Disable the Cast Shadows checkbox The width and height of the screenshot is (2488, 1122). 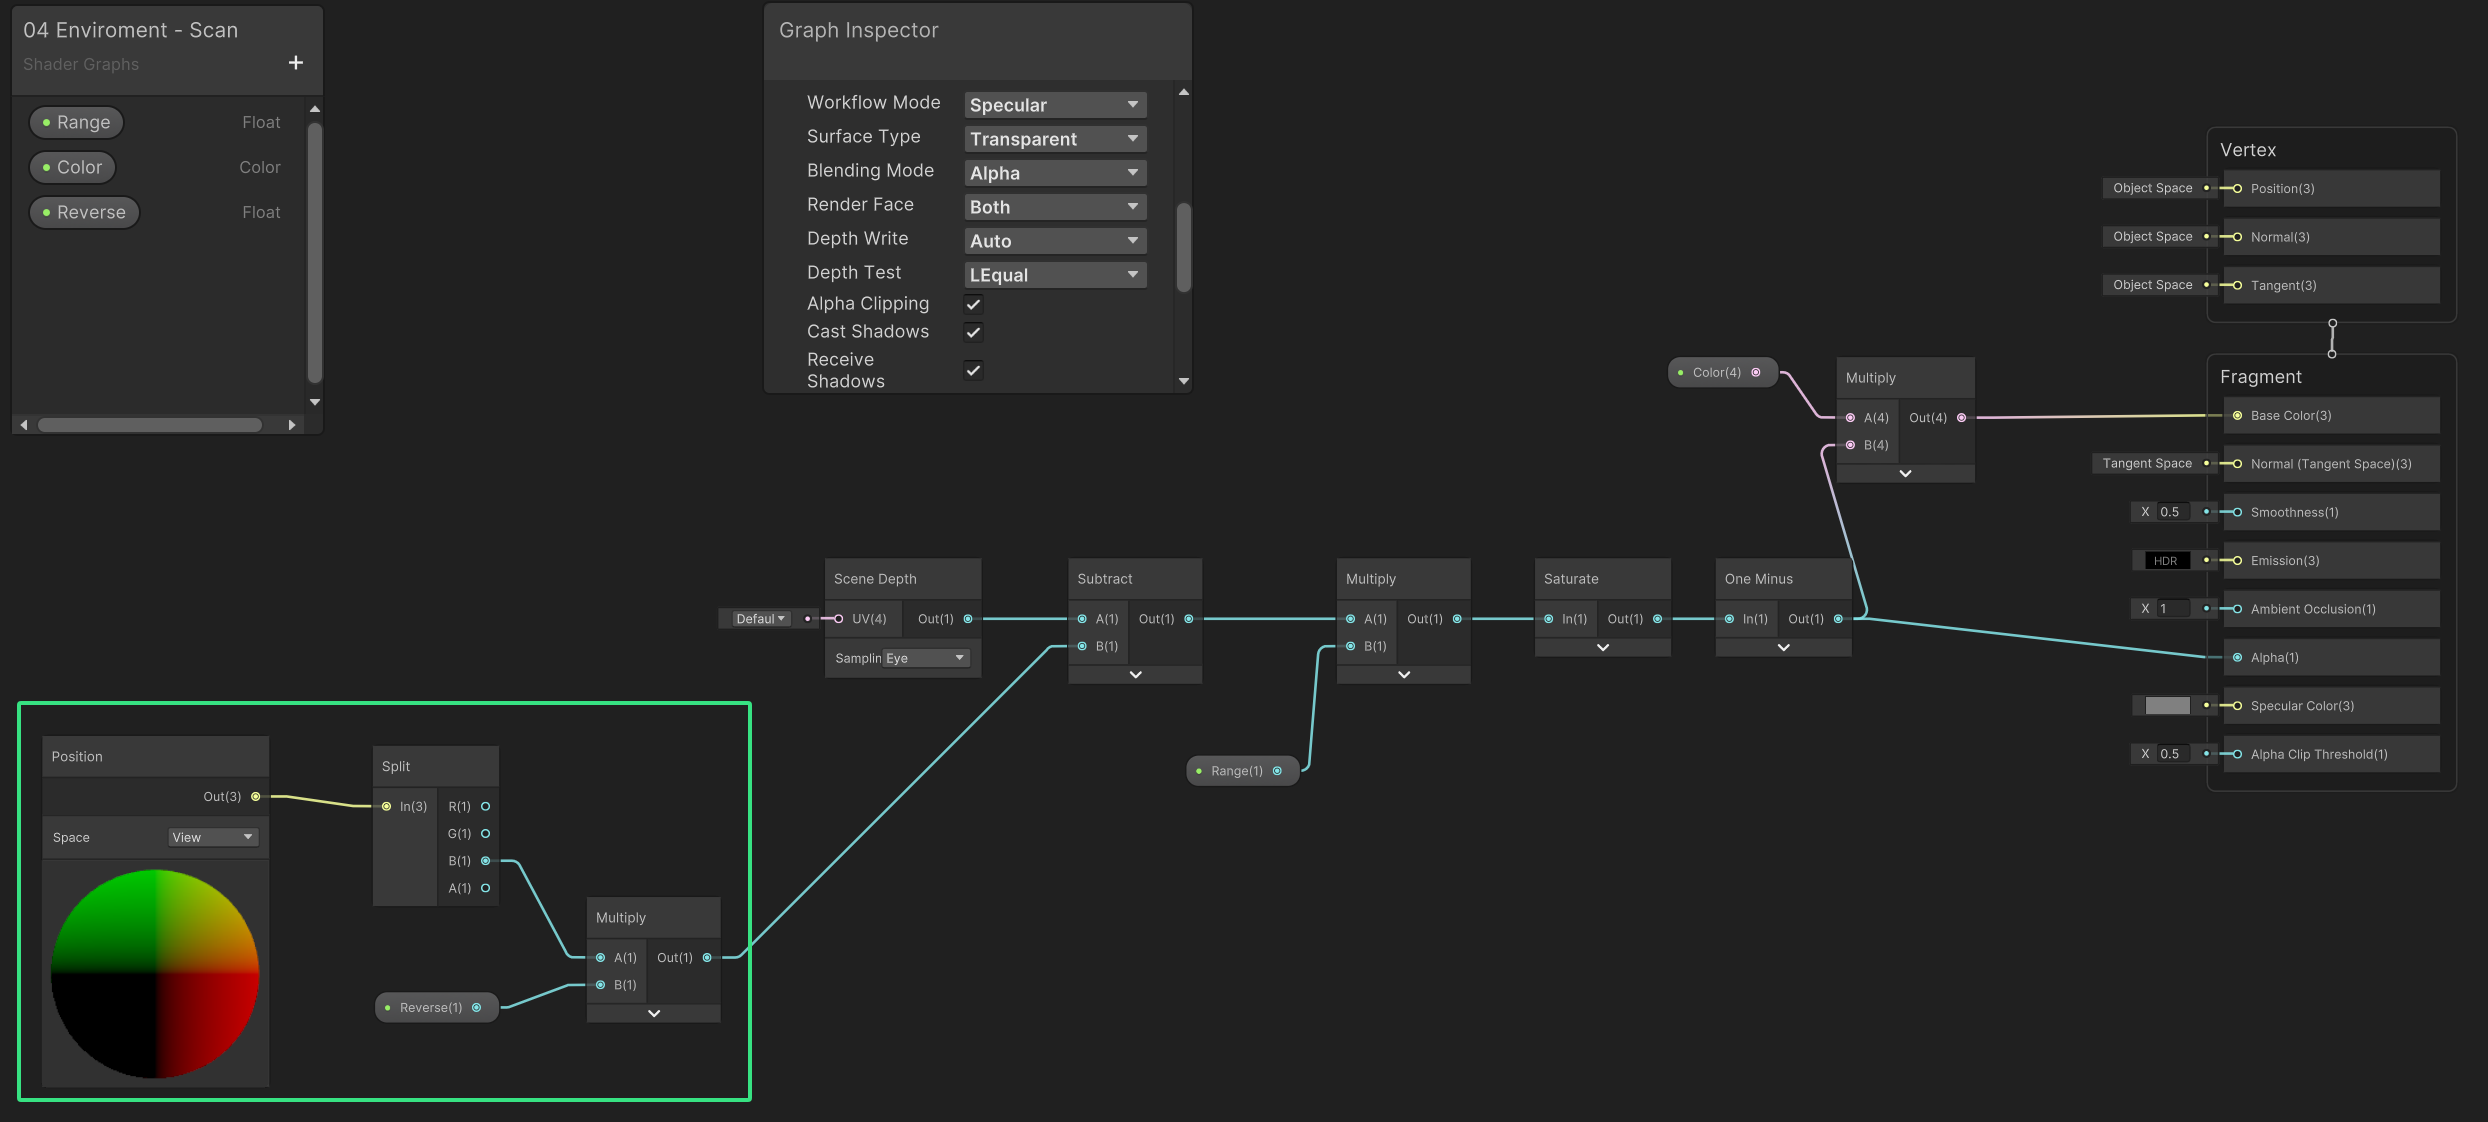pyautogui.click(x=973, y=332)
